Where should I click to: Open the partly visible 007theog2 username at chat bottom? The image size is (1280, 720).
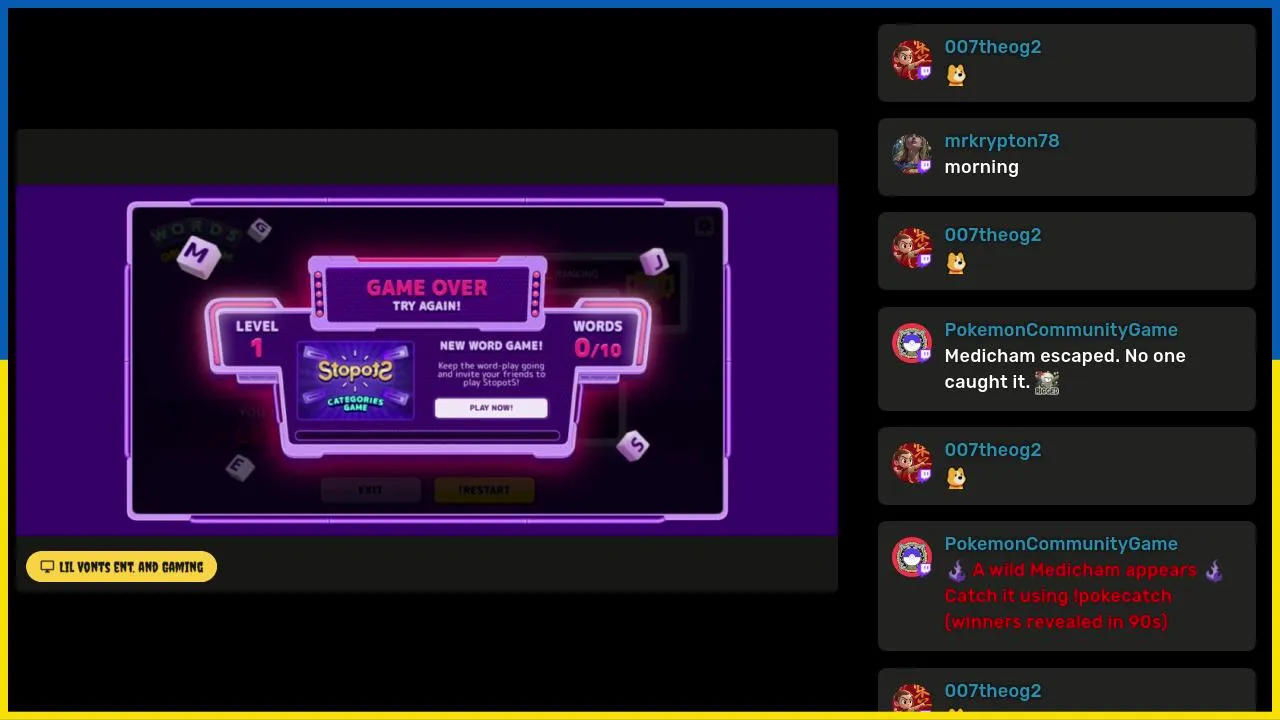pos(993,691)
